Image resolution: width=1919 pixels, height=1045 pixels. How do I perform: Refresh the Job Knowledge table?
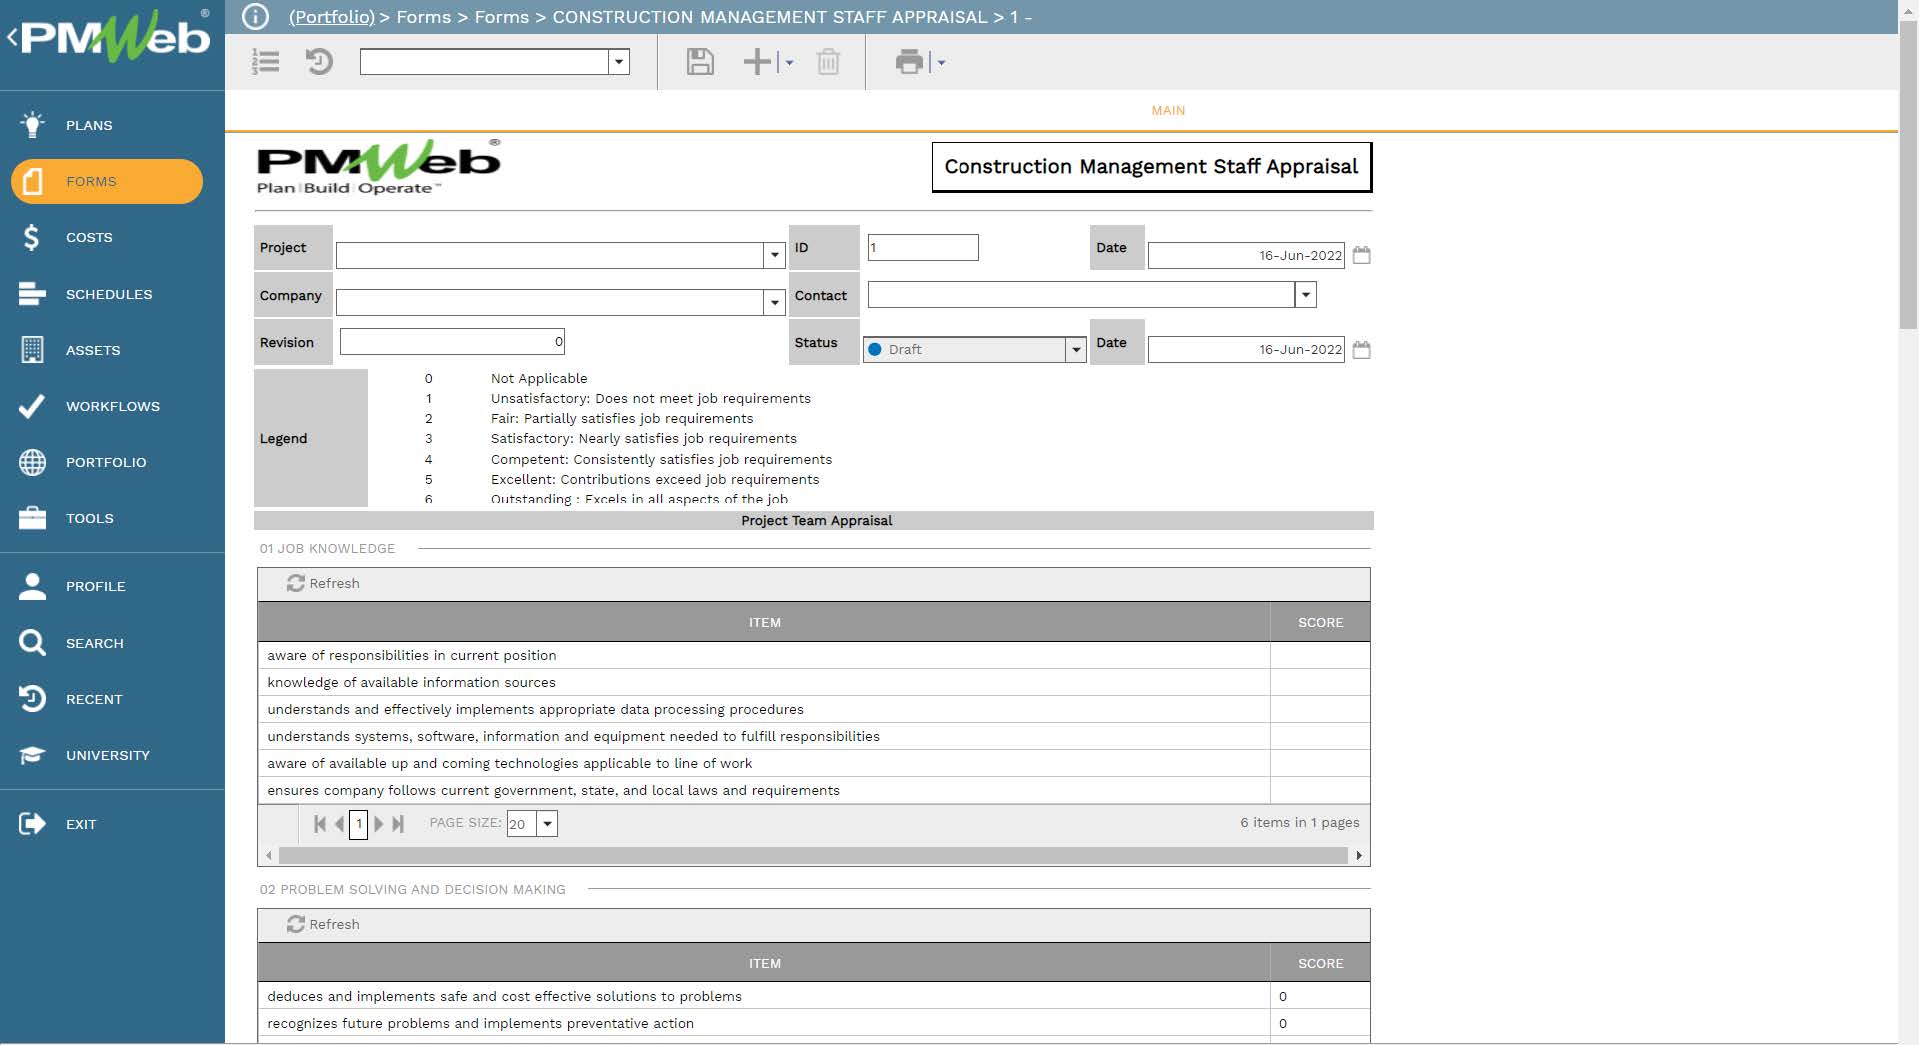click(x=323, y=584)
